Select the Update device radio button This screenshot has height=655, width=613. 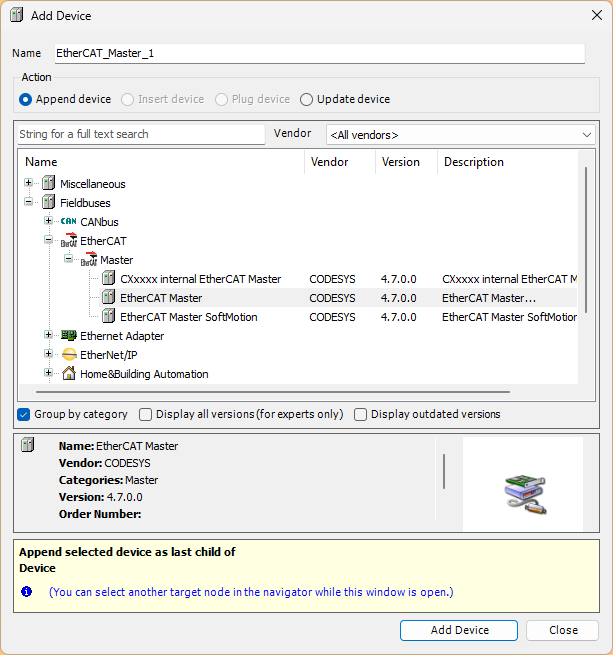(x=306, y=99)
